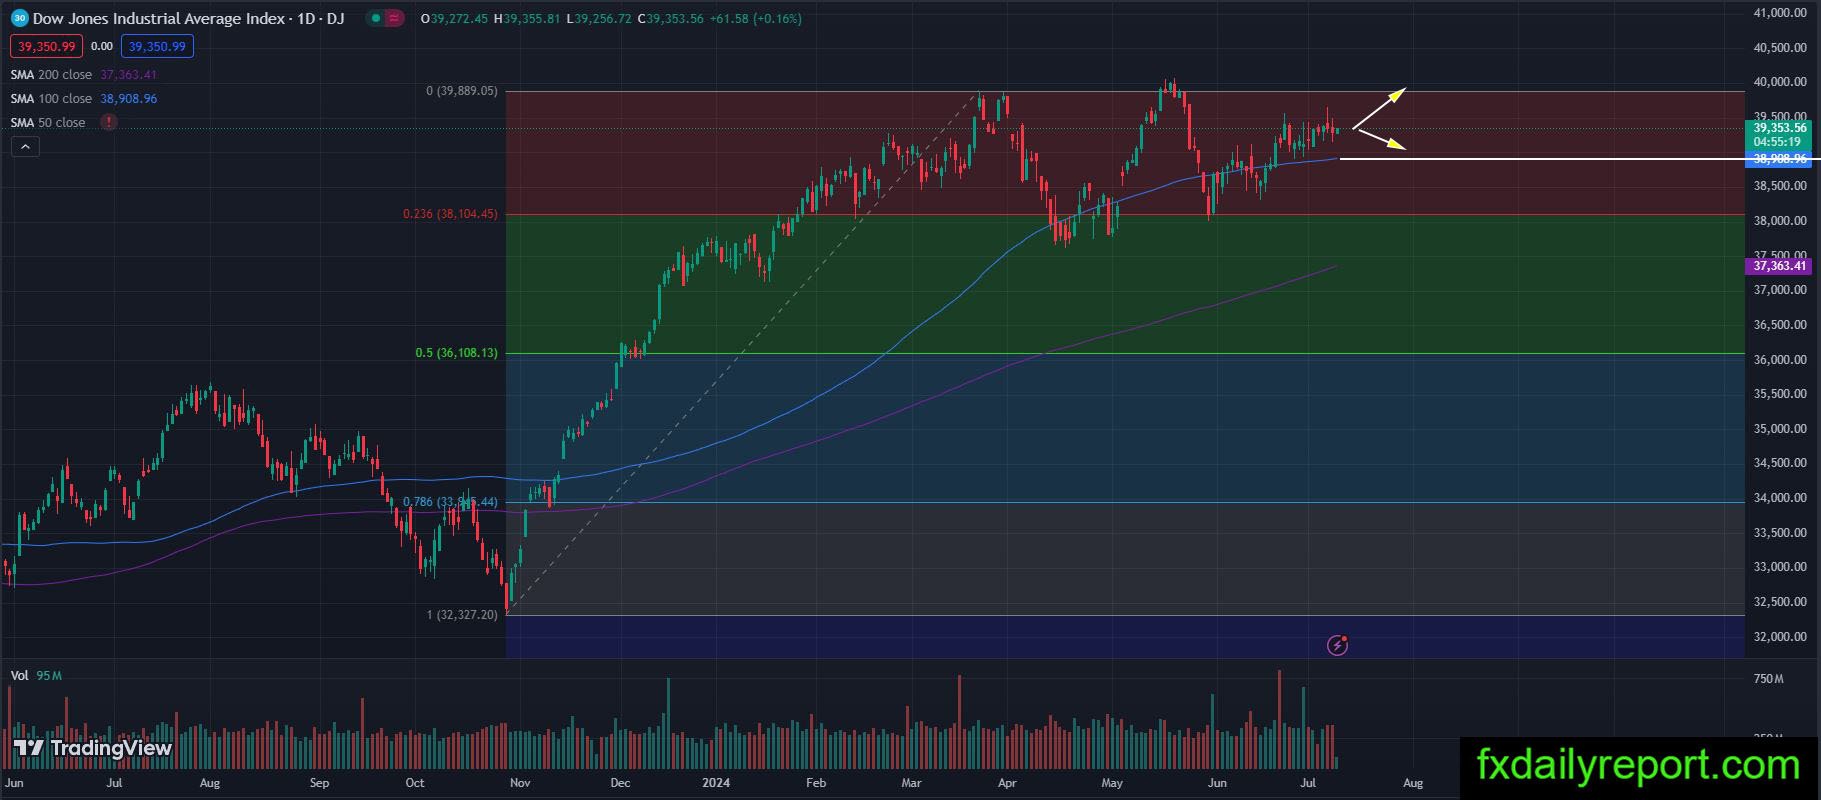Click the red-bordered 39,350.99 sell price button
This screenshot has width=1821, height=800.
click(47, 46)
